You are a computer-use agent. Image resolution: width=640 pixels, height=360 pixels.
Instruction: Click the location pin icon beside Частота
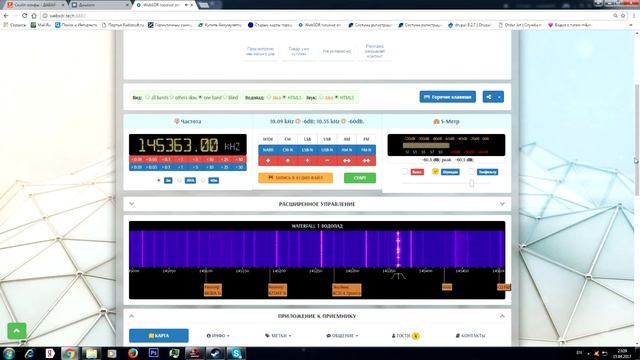[177, 121]
